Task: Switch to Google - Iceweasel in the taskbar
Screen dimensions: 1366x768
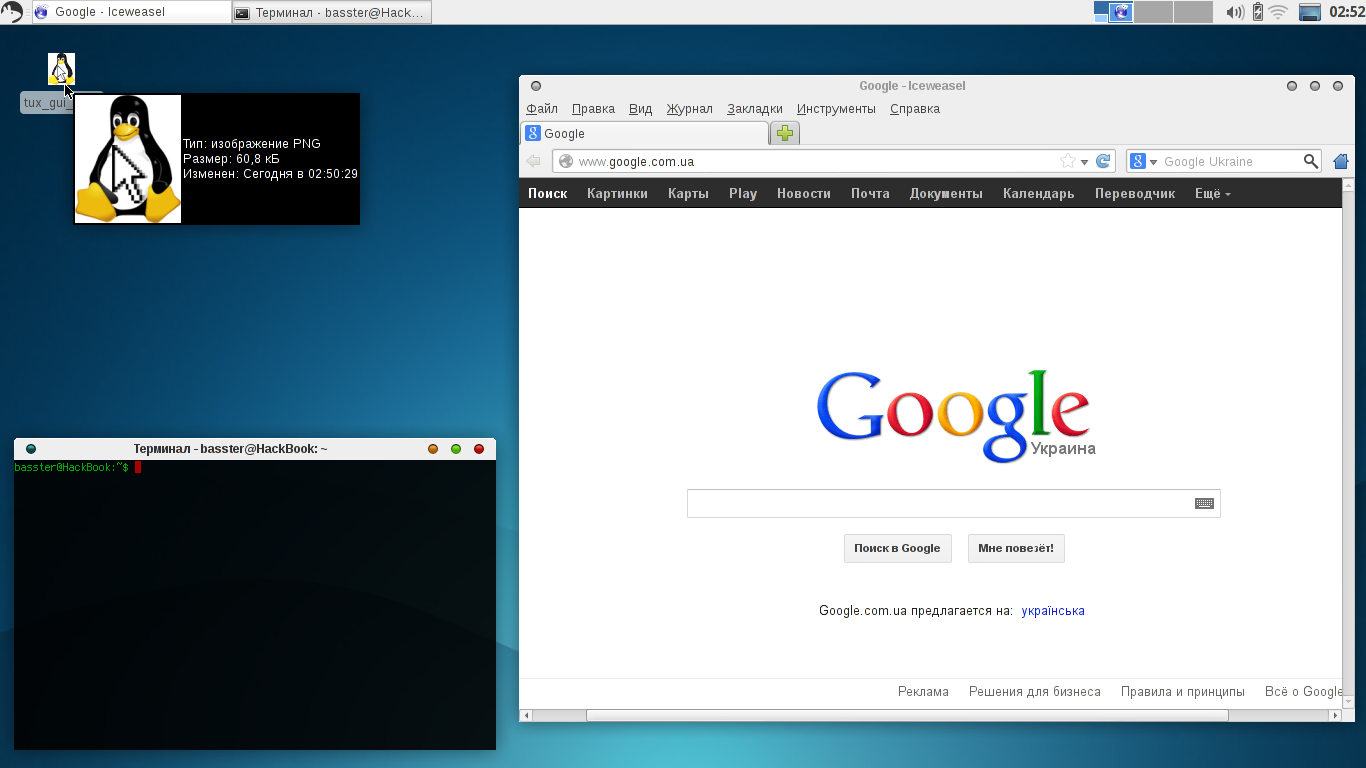Action: coord(131,12)
